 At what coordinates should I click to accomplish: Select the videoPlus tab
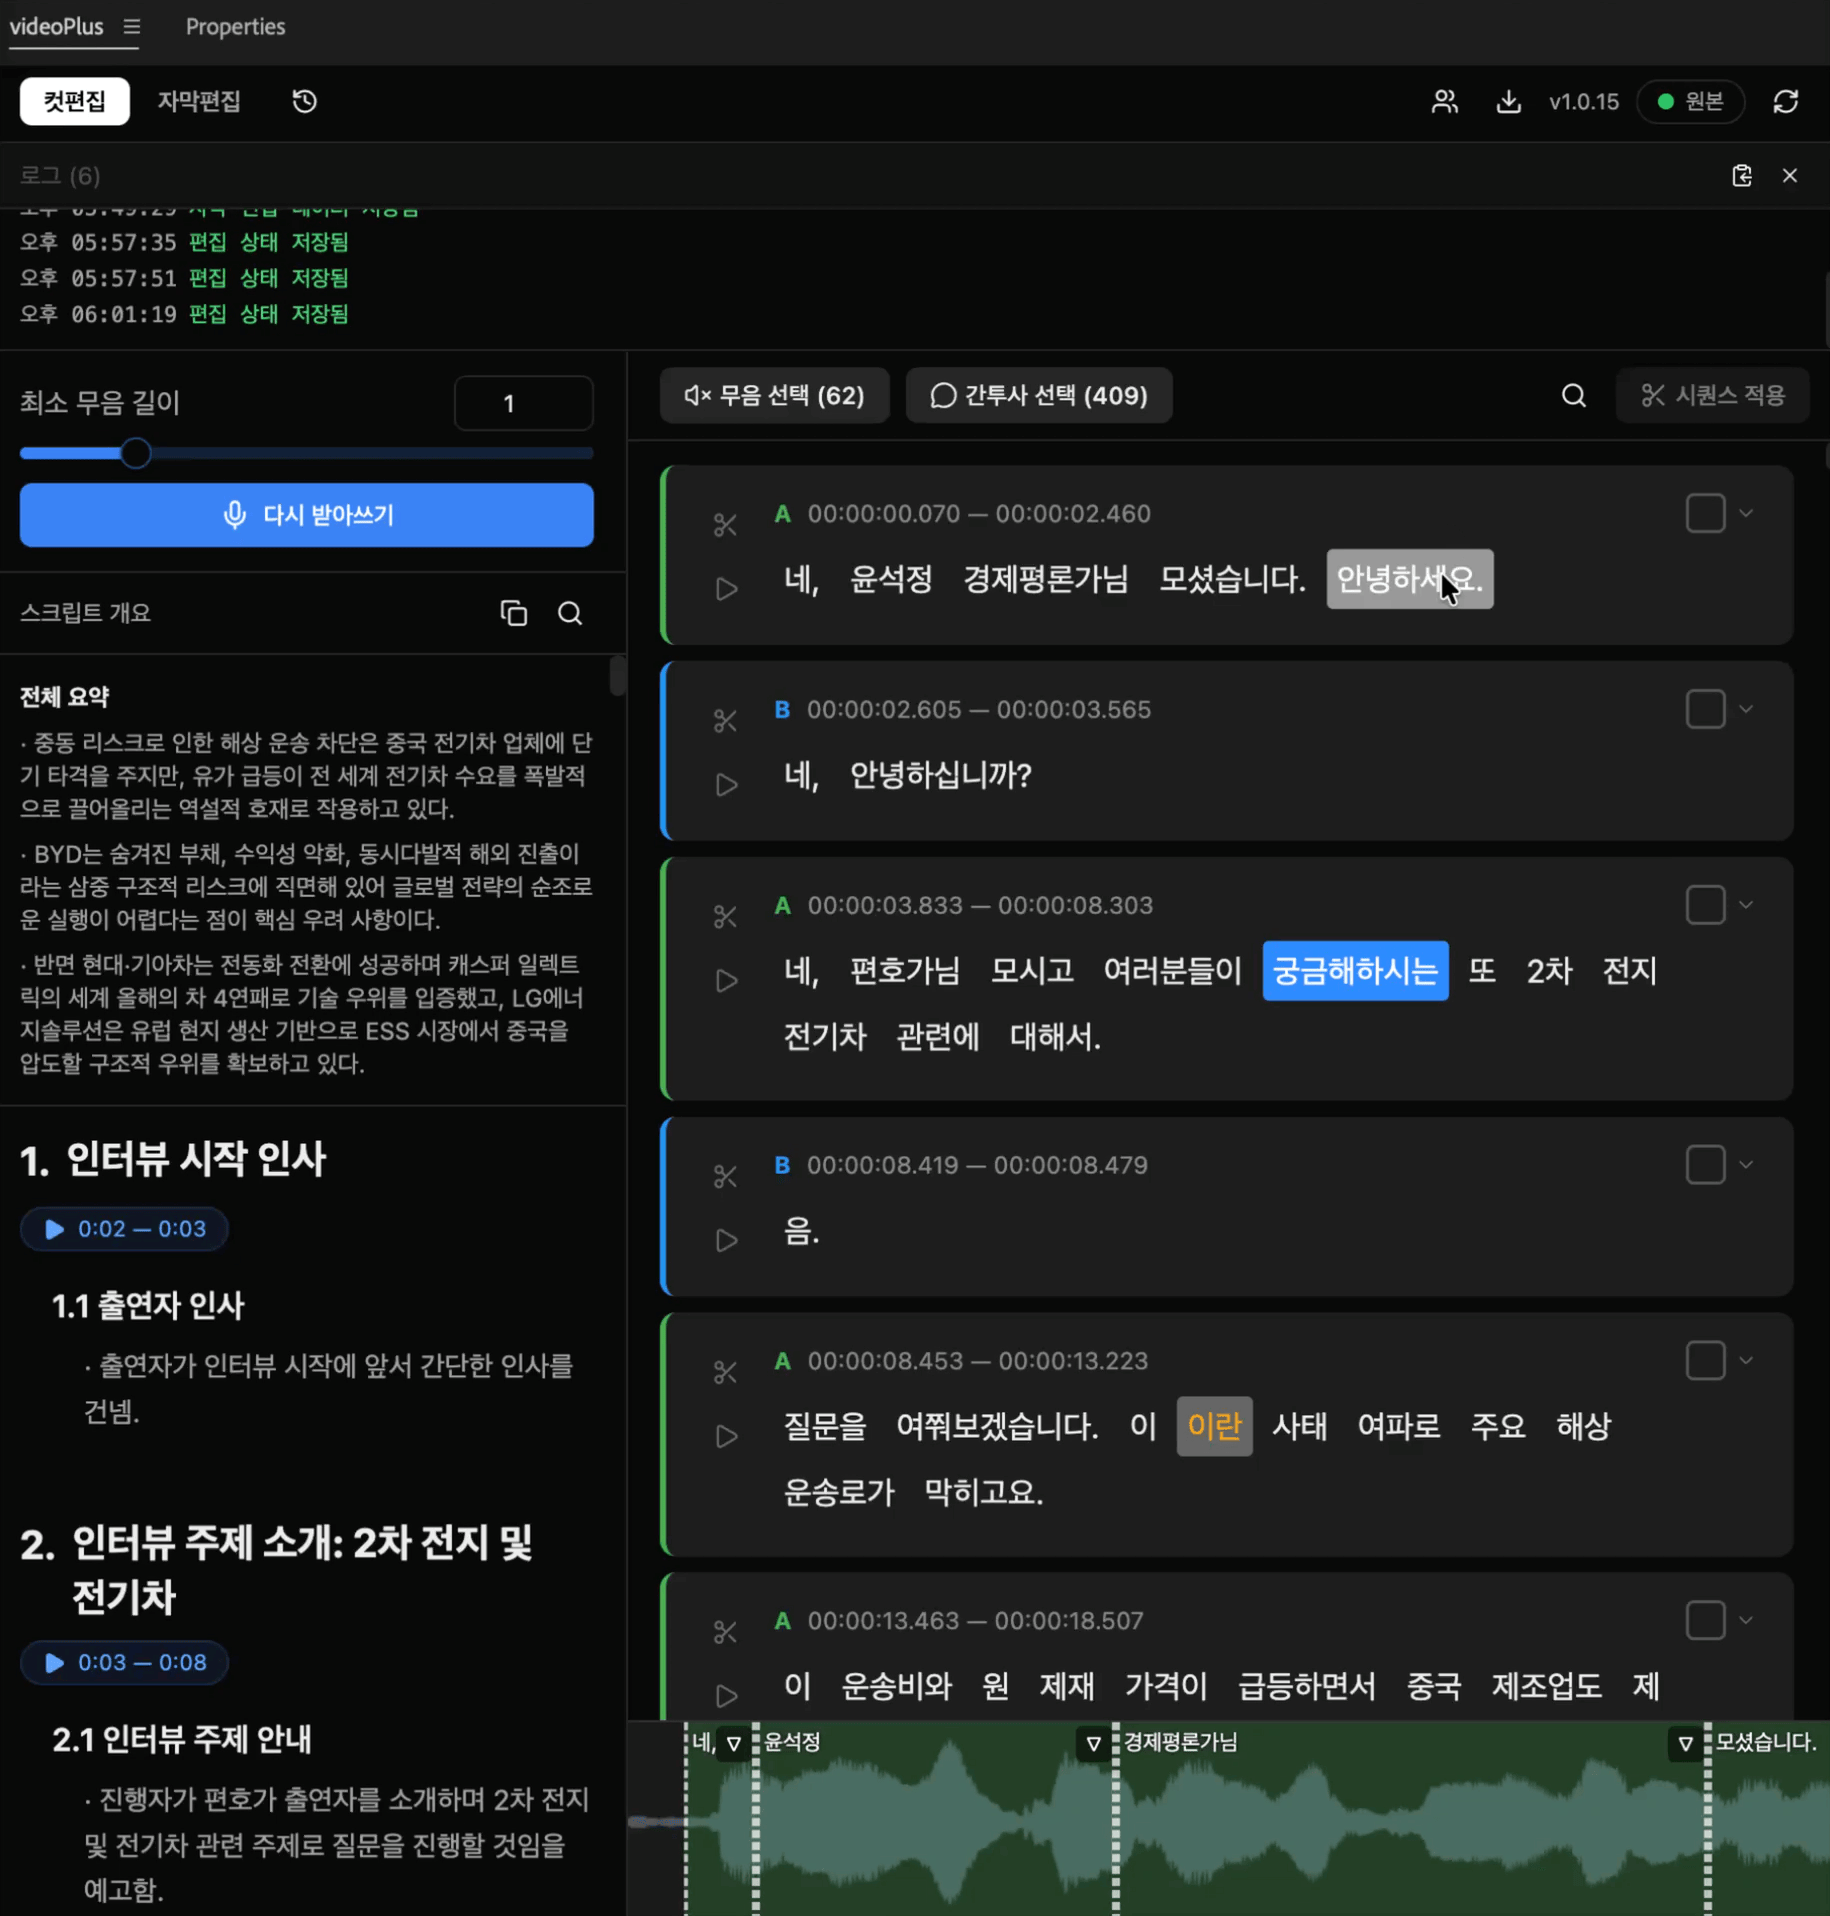coord(57,27)
